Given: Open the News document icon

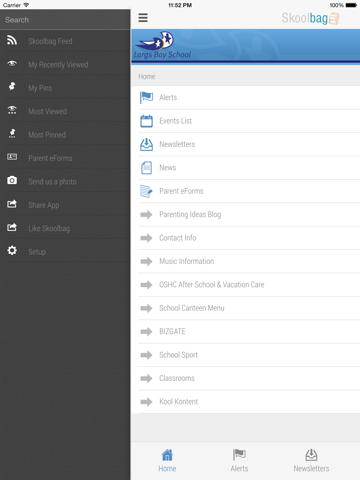Looking at the screenshot, I should (146, 168).
